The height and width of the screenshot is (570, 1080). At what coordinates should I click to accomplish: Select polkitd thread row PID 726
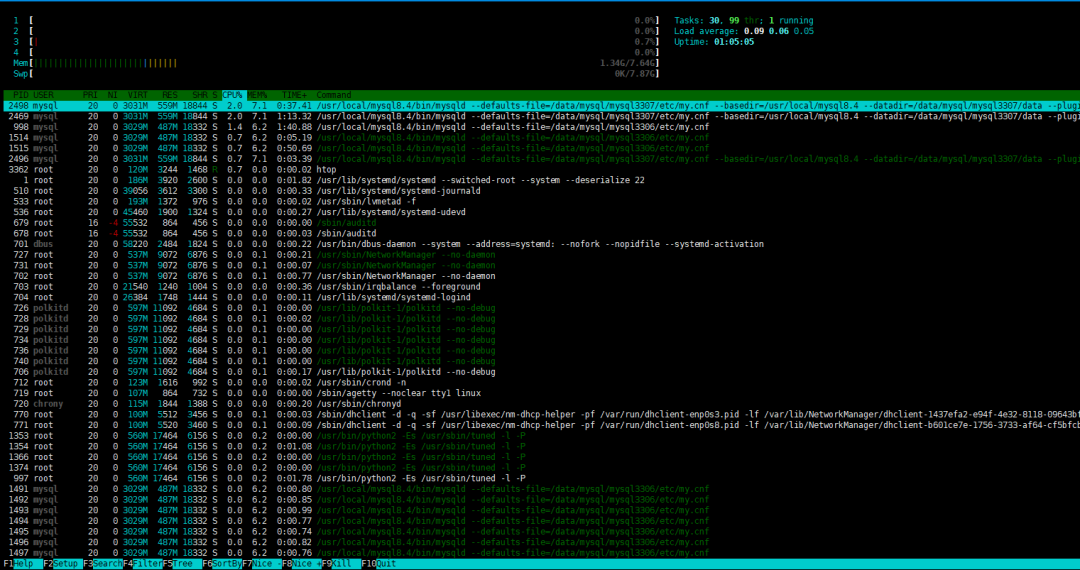point(540,308)
